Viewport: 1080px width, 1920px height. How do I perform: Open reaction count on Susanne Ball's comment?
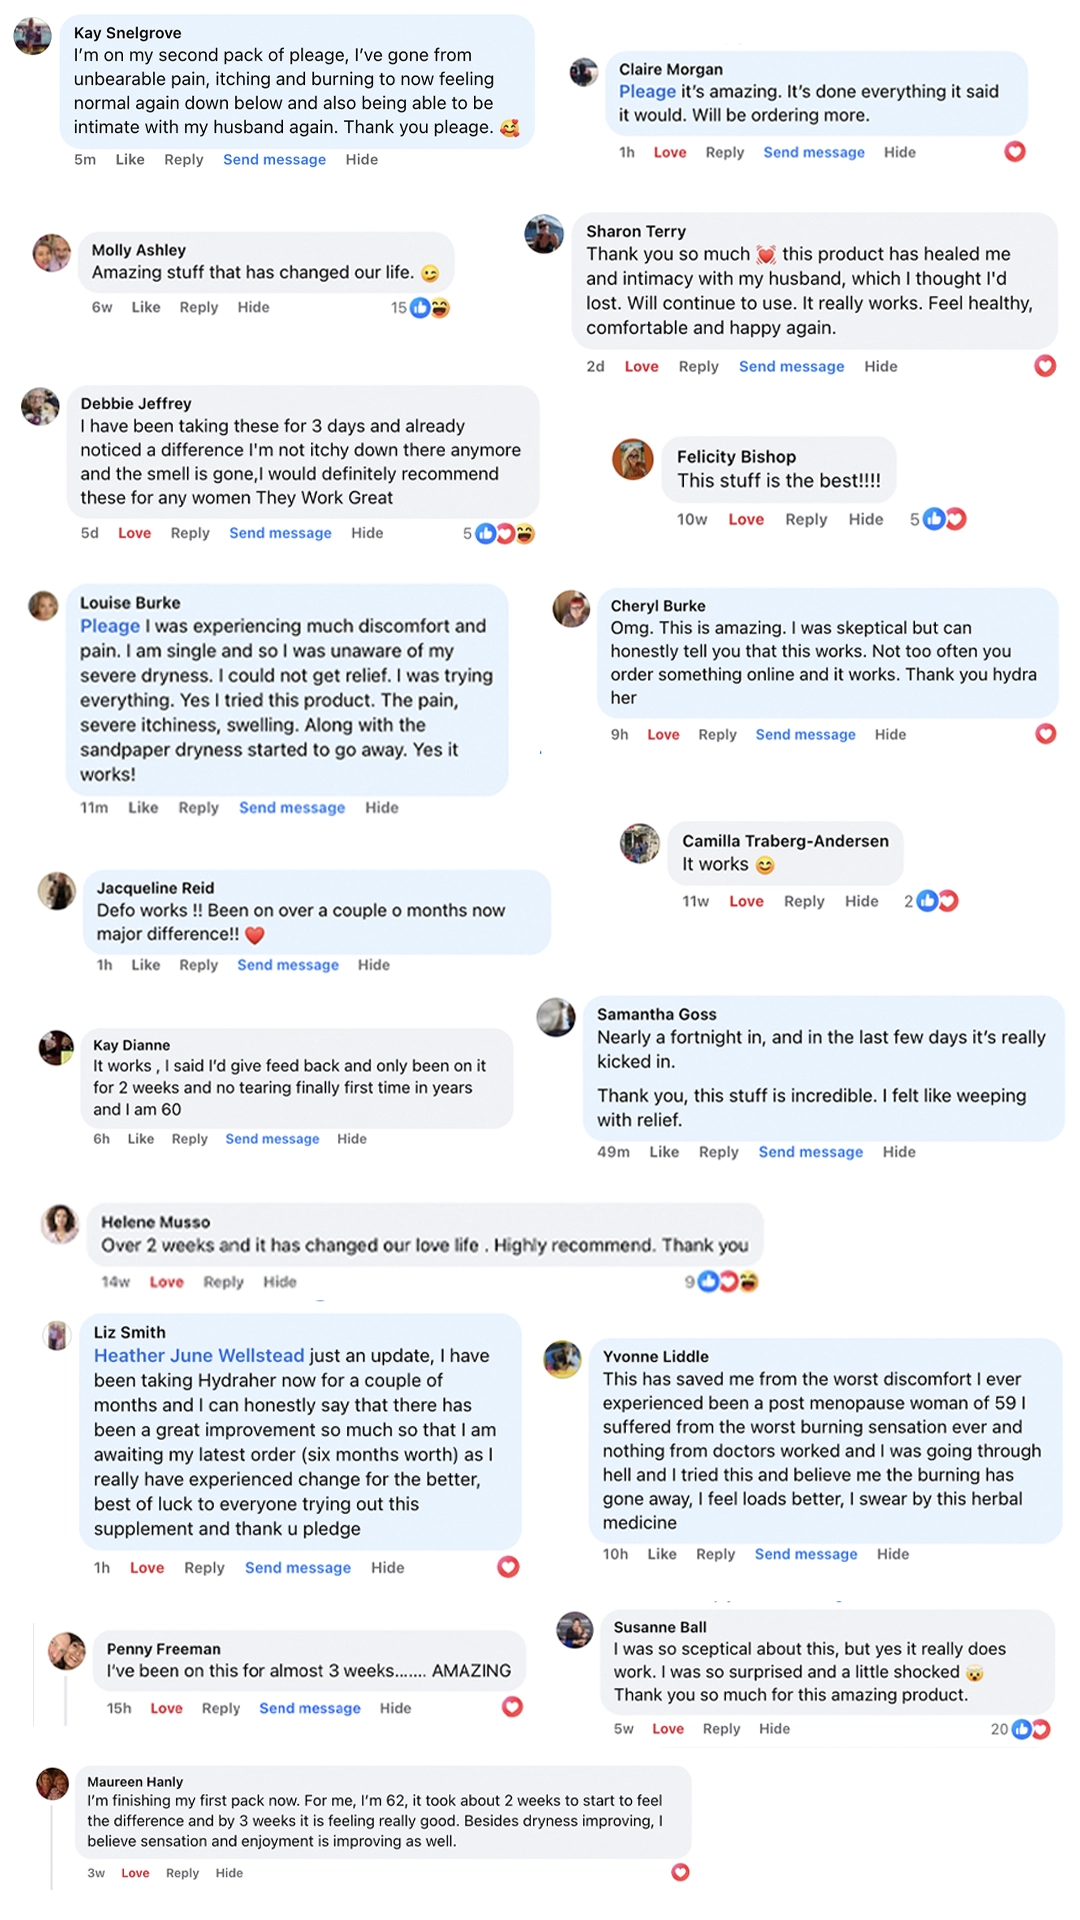1029,1729
